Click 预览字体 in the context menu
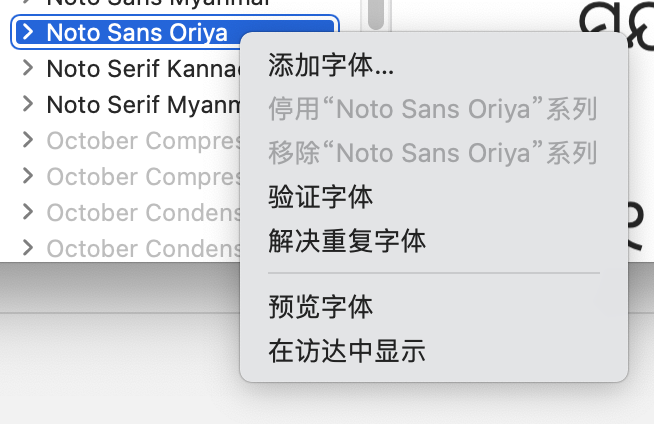The width and height of the screenshot is (654, 424). click(x=321, y=306)
